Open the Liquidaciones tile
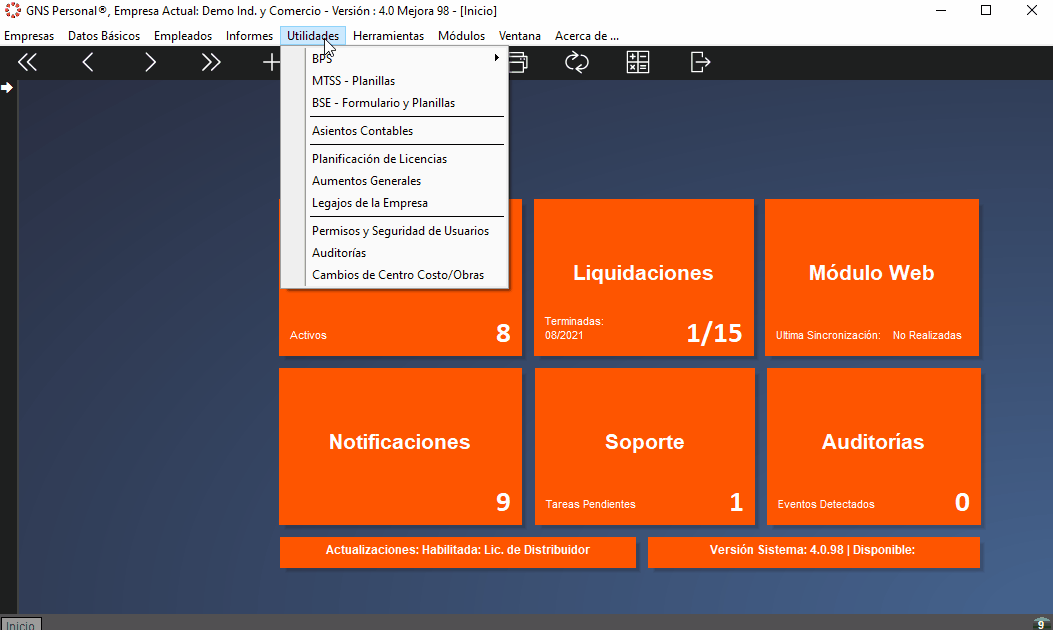The height and width of the screenshot is (630, 1053). [x=643, y=277]
